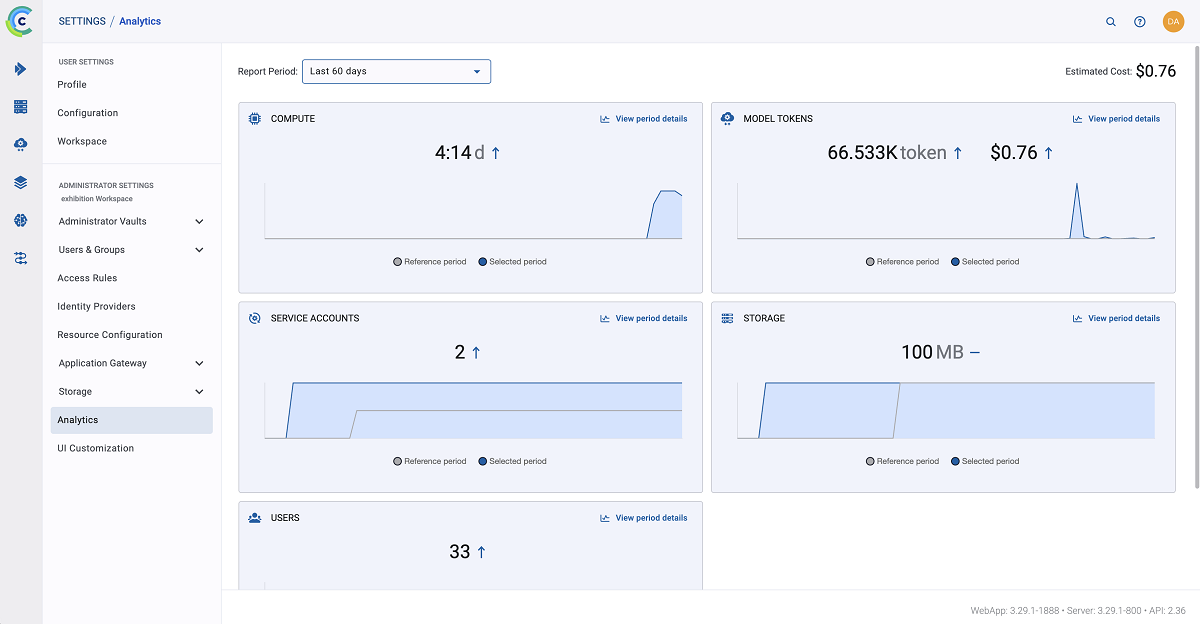Open the cloud model icon in sidebar

(x=21, y=145)
